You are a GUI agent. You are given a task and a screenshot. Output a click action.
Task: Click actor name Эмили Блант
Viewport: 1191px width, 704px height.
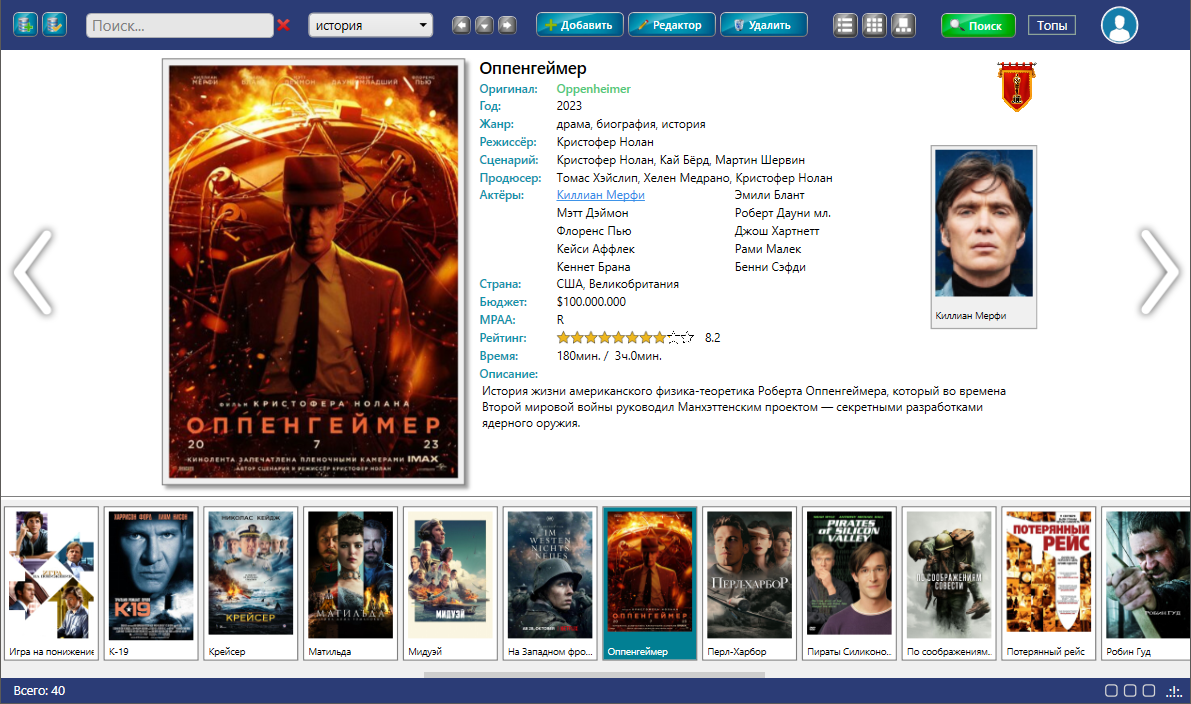pyautogui.click(x=769, y=195)
